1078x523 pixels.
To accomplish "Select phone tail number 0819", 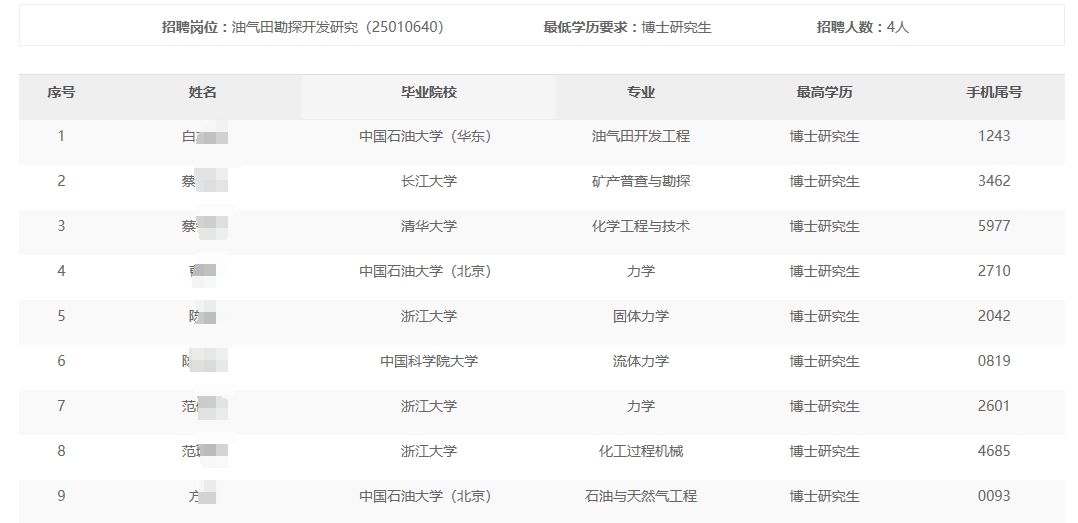I will click(994, 361).
